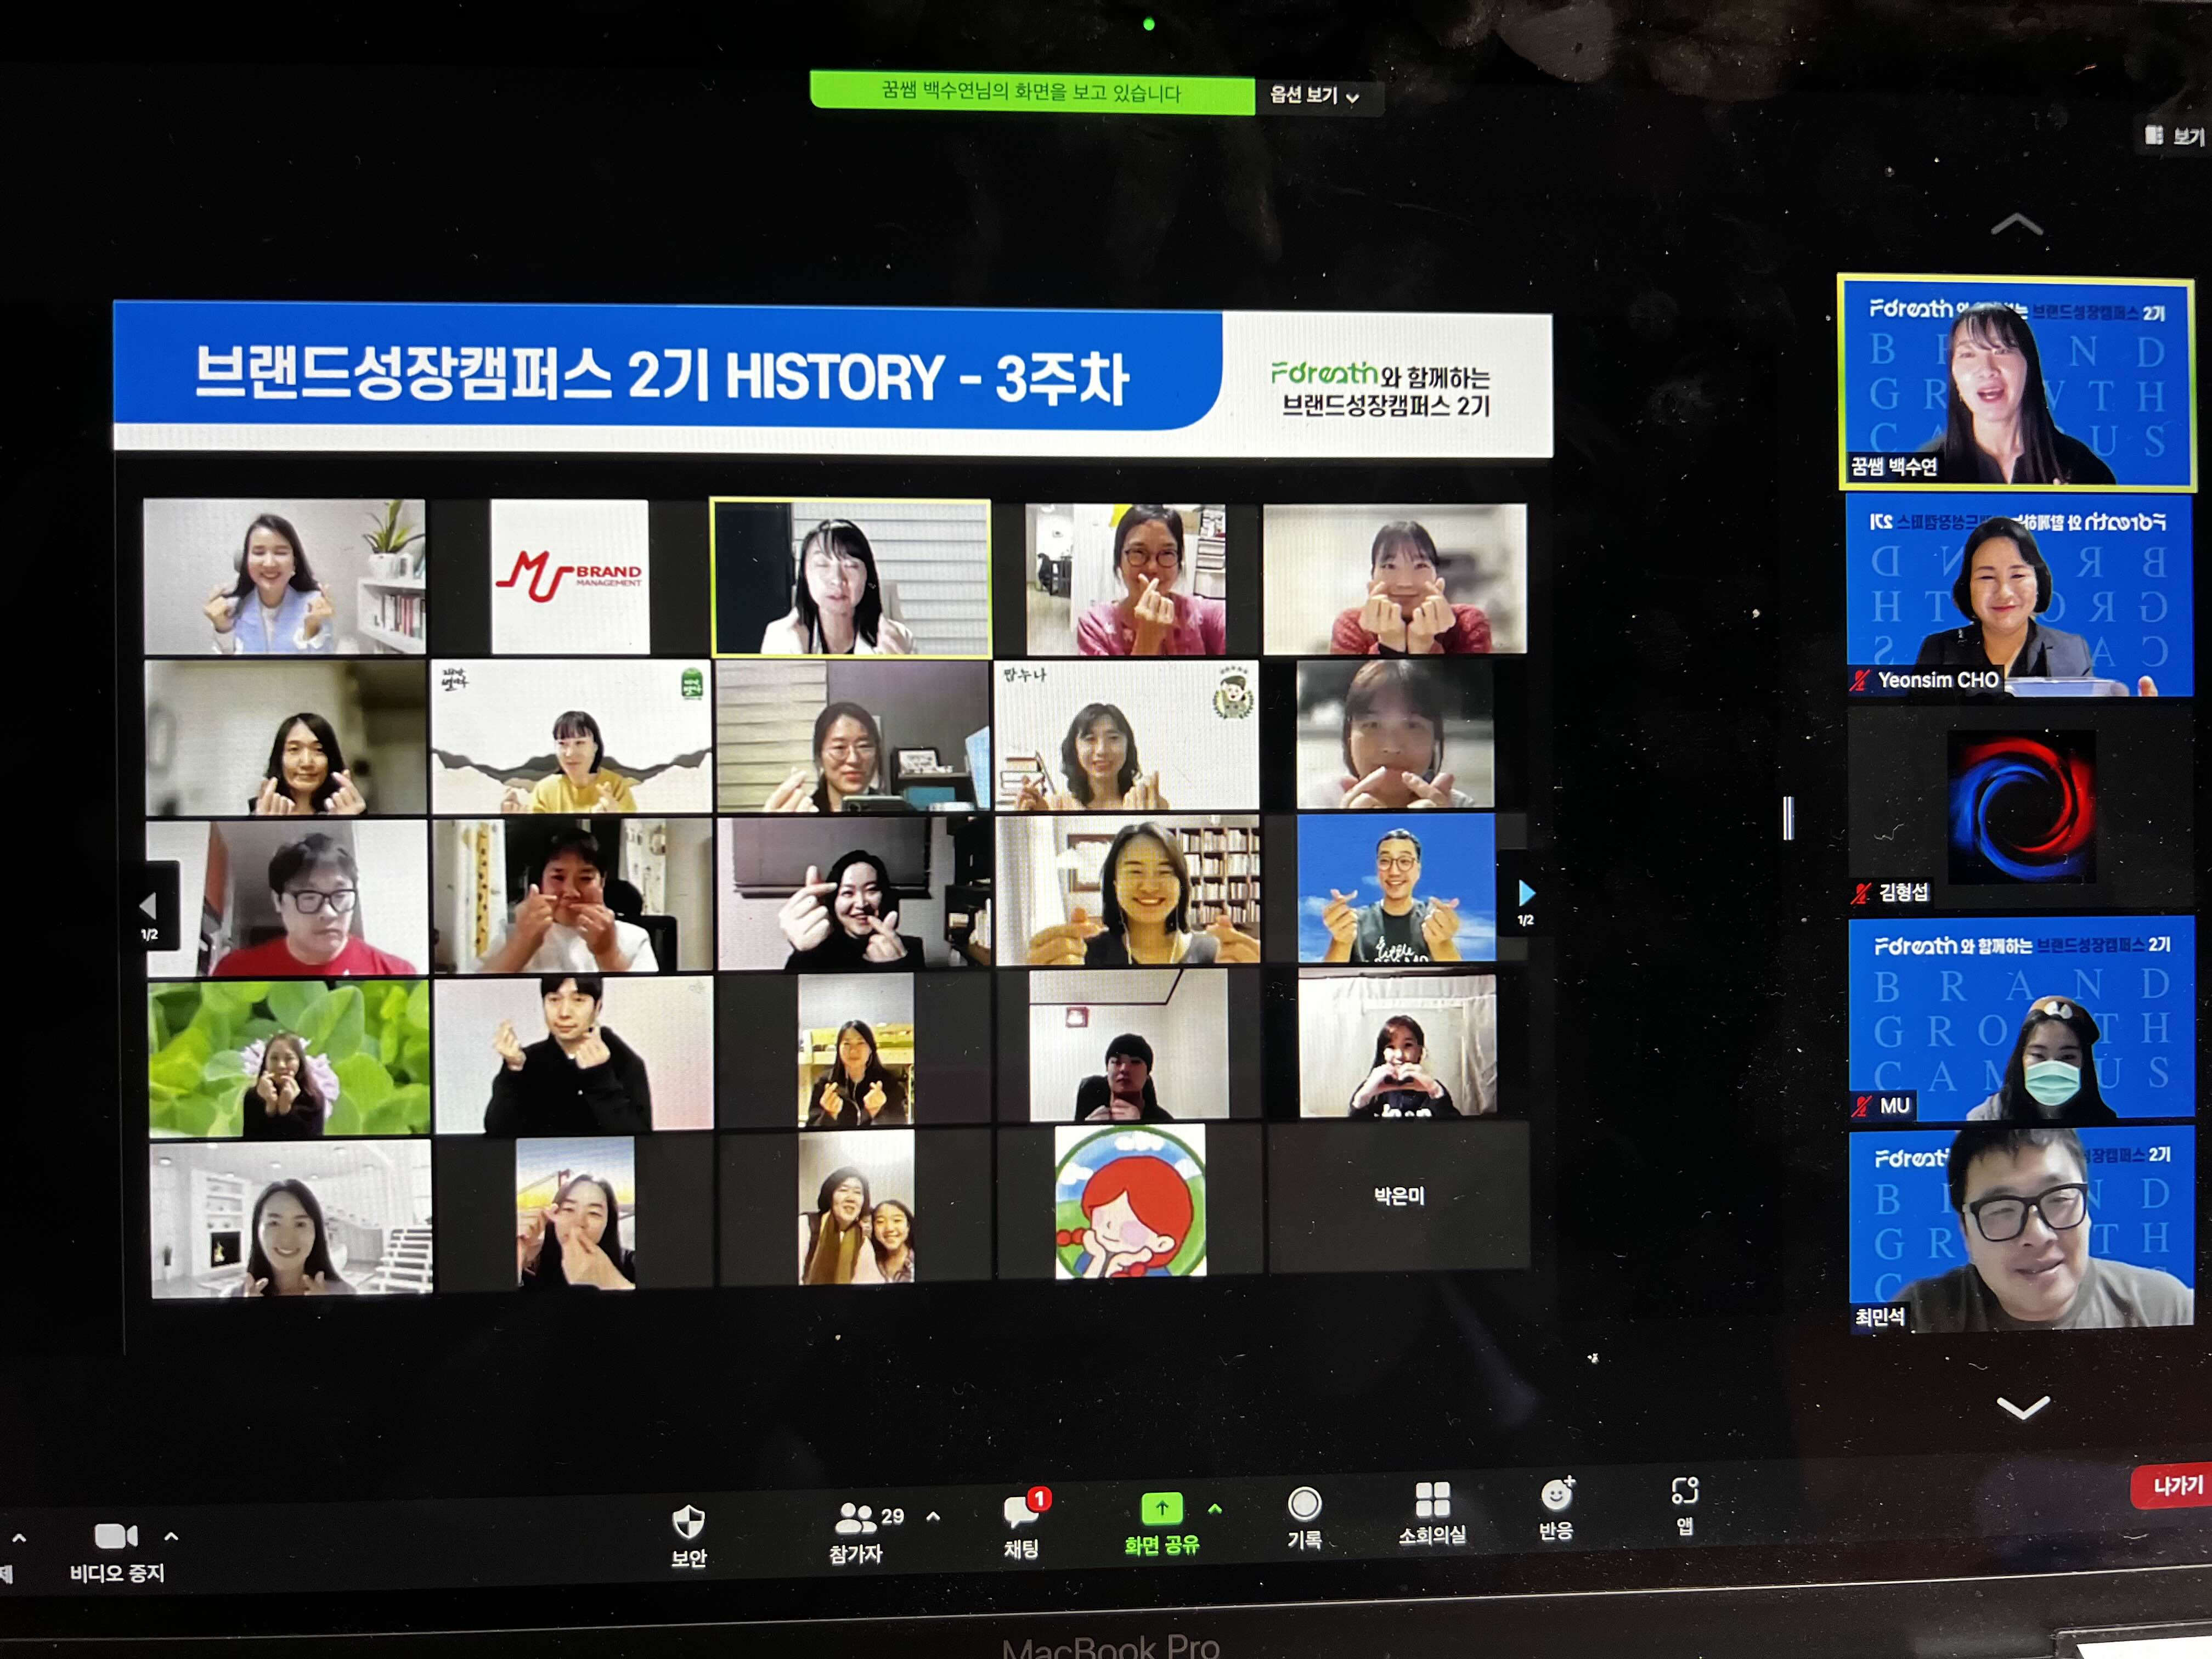Expand share screen options caret
This screenshot has width=2212, height=1659.
click(1215, 1508)
